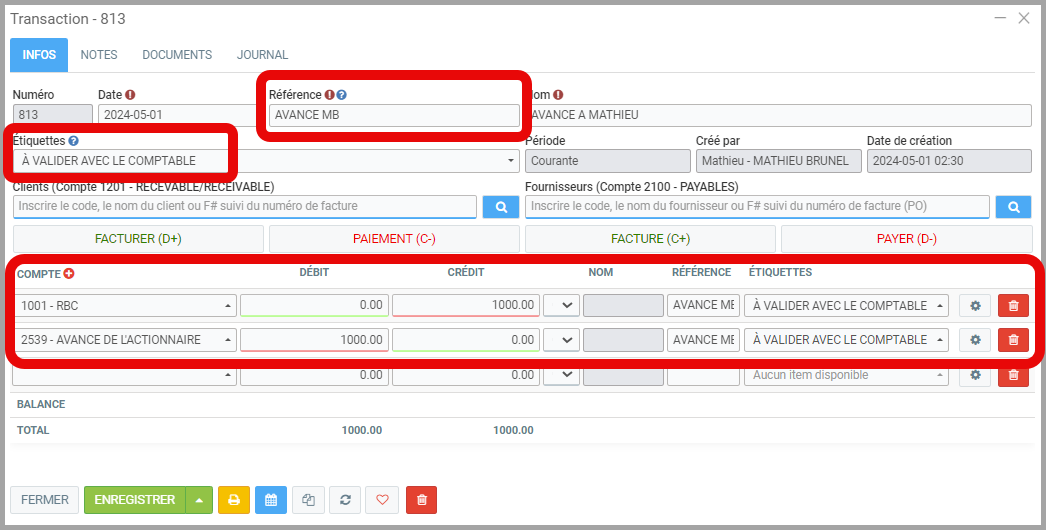Switch to the JOURNAL tab
This screenshot has width=1046, height=530.
(x=262, y=55)
